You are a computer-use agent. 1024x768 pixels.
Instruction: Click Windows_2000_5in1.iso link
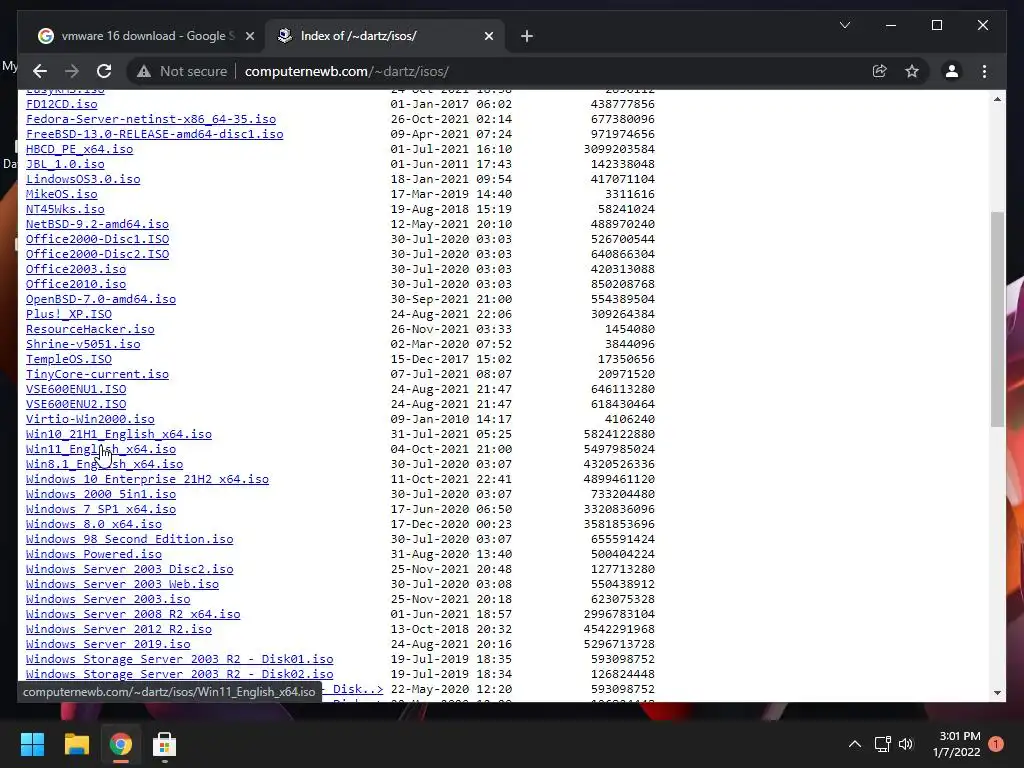101,494
